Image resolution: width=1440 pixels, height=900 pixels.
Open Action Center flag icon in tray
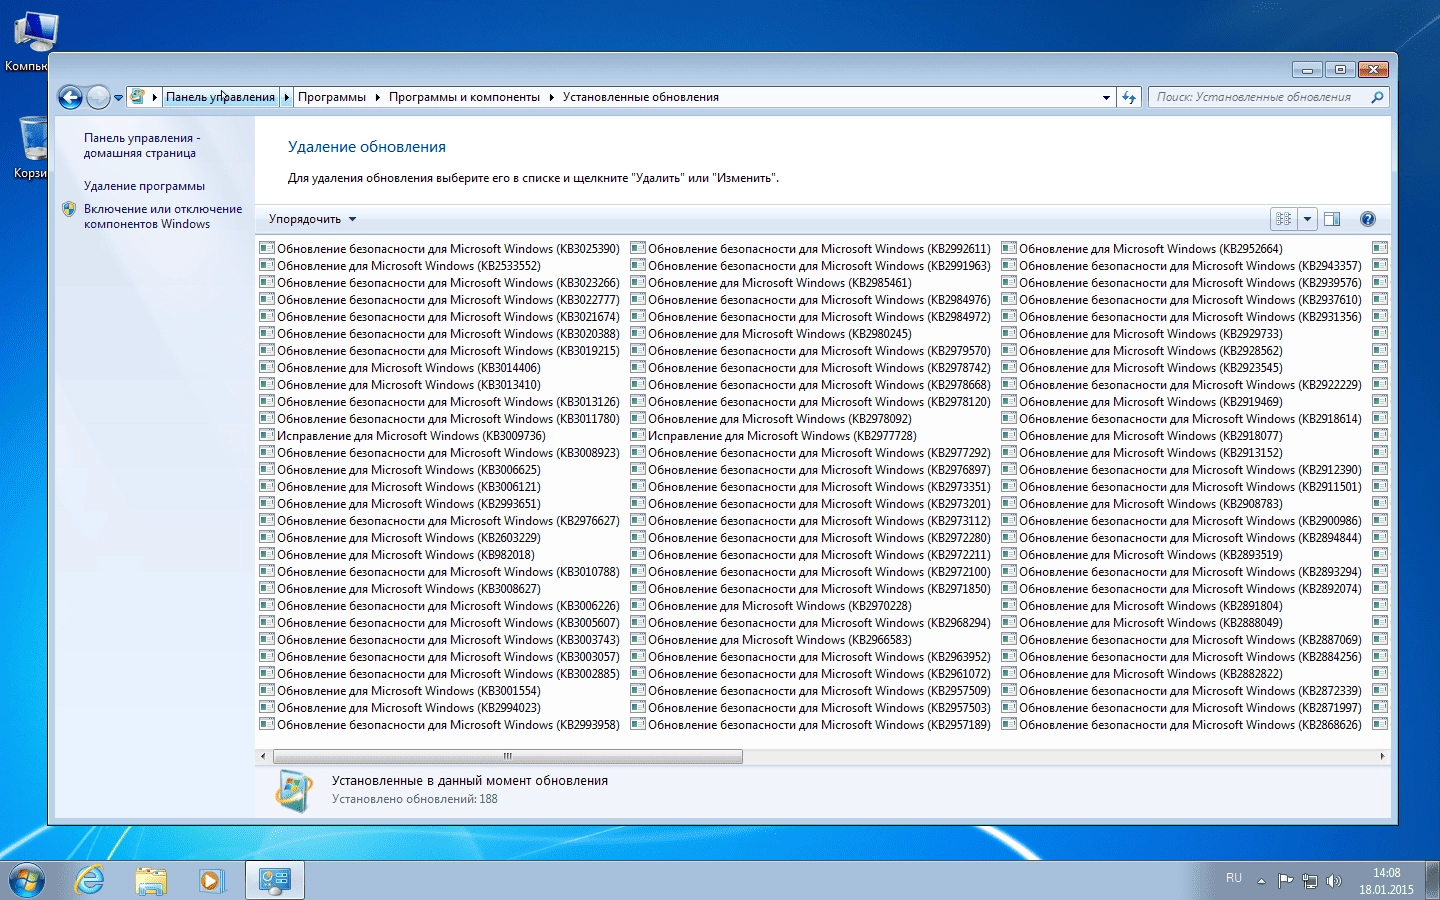pos(1285,881)
